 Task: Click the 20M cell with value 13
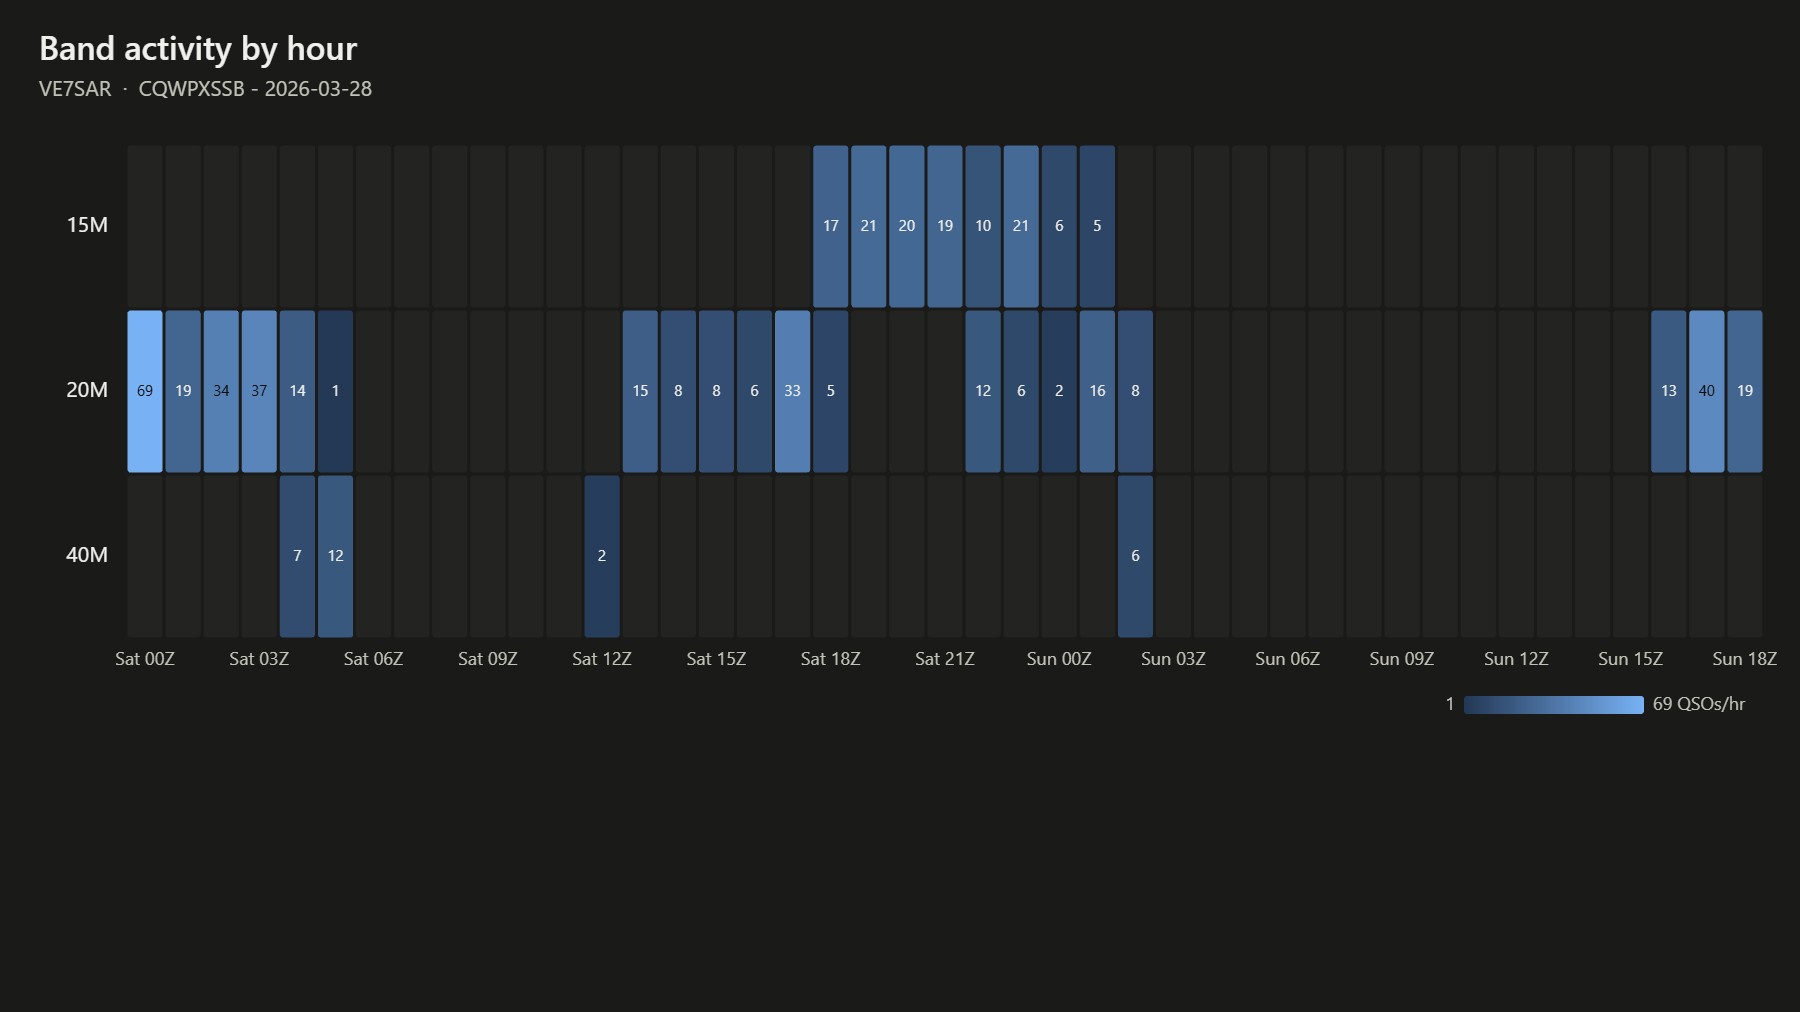[x=1669, y=391]
